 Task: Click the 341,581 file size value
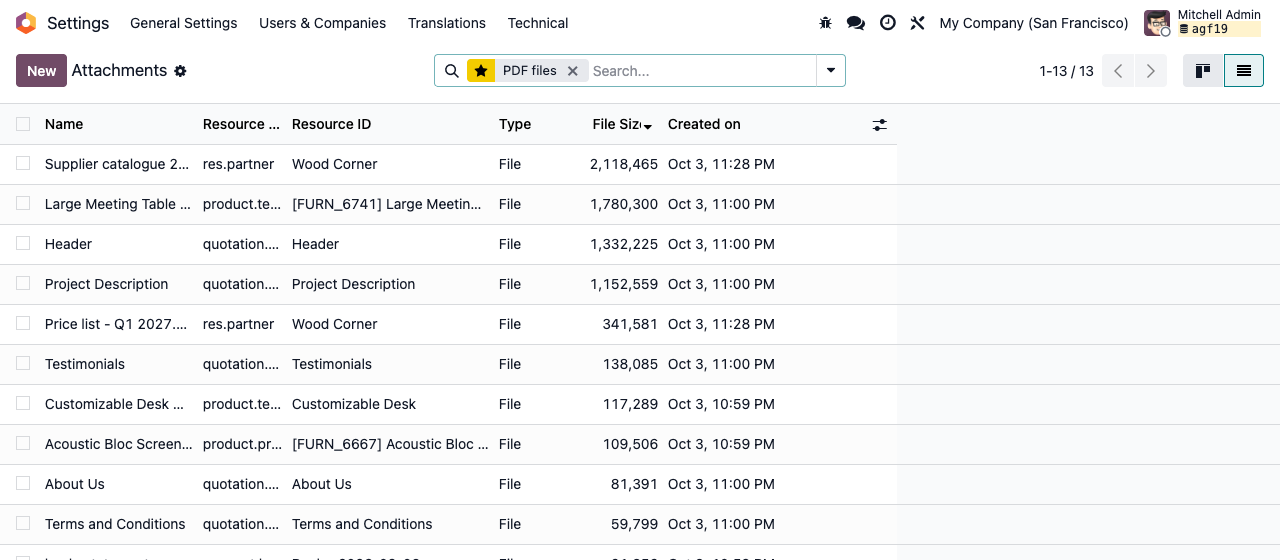pyautogui.click(x=630, y=324)
